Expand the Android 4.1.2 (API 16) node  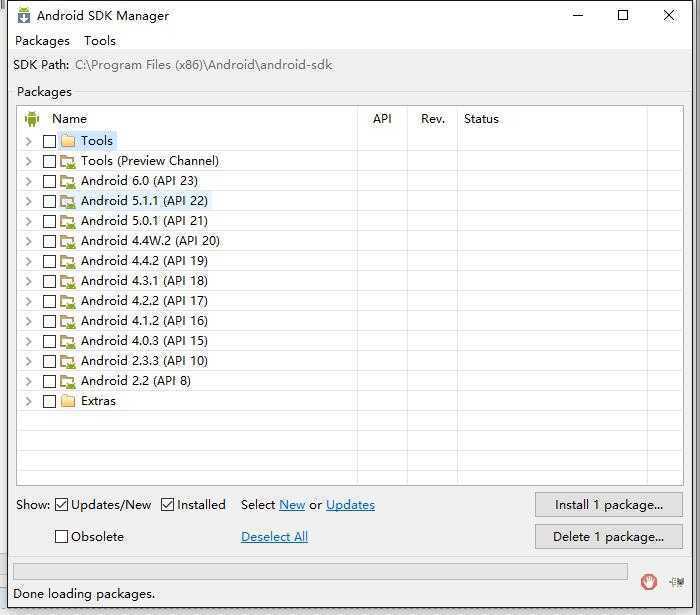click(29, 321)
